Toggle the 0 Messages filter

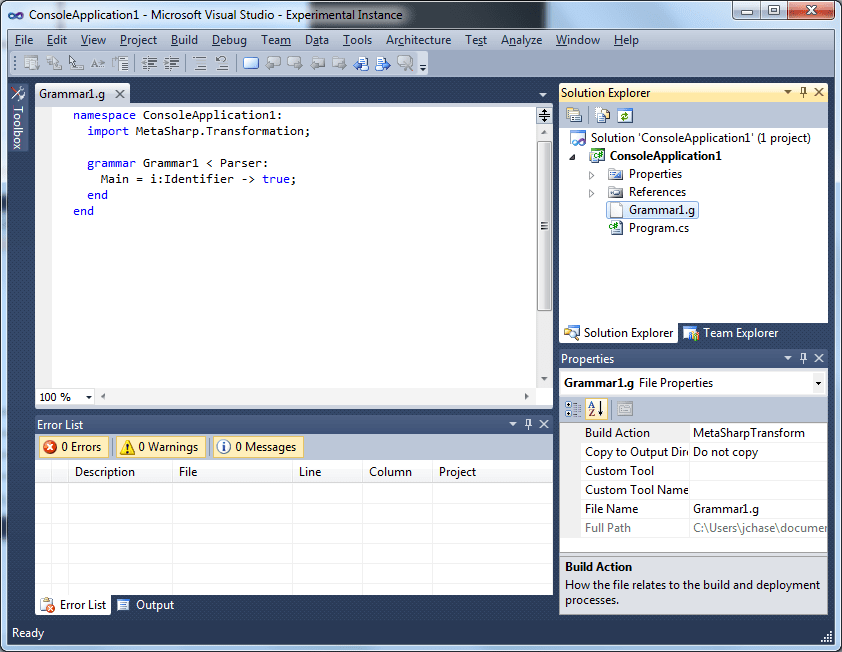(258, 447)
